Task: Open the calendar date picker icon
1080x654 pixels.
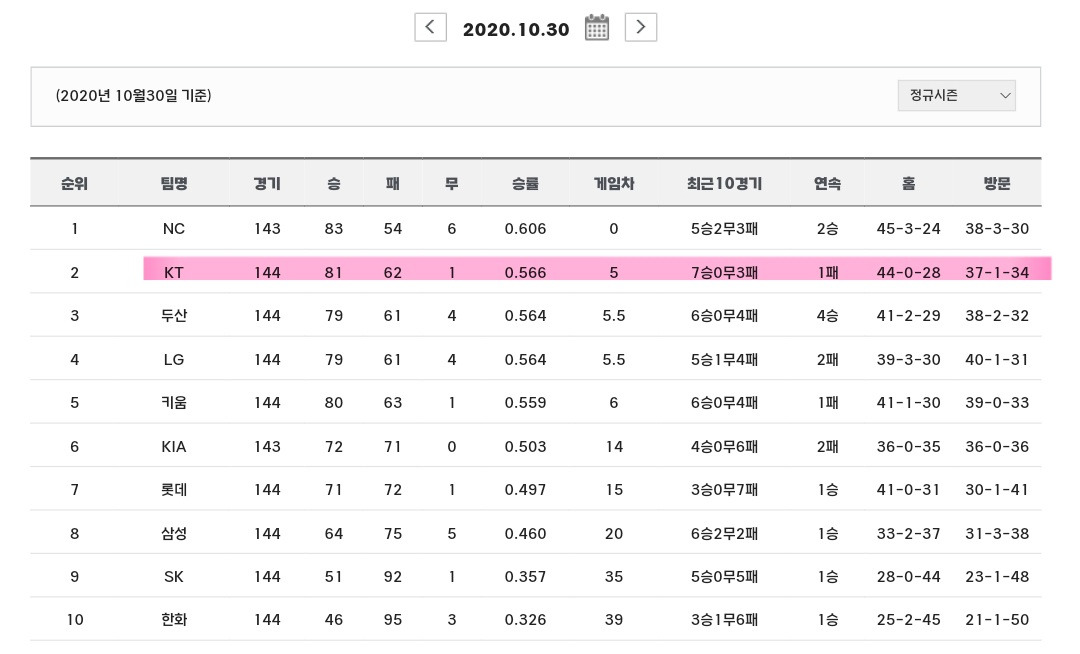Action: 596,28
